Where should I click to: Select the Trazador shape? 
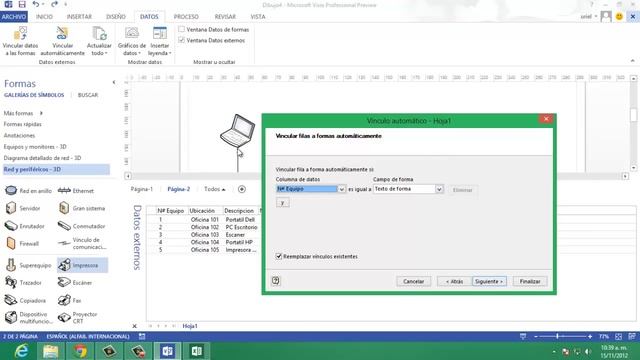[x=23, y=282]
